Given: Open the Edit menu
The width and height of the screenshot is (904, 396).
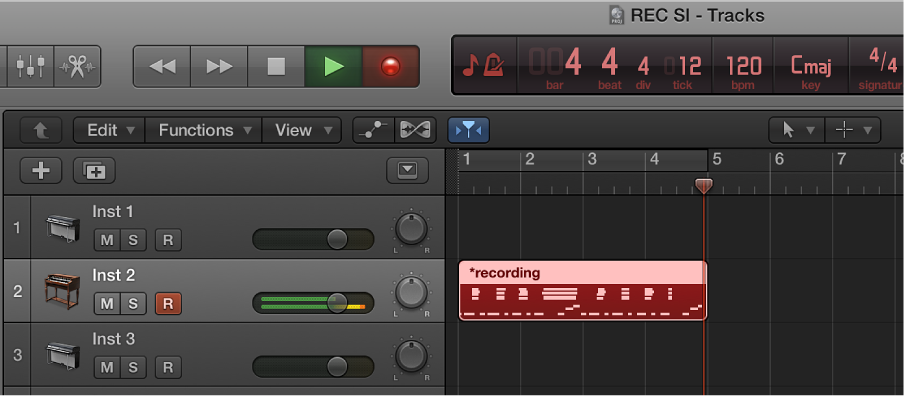Looking at the screenshot, I should pyautogui.click(x=110, y=130).
